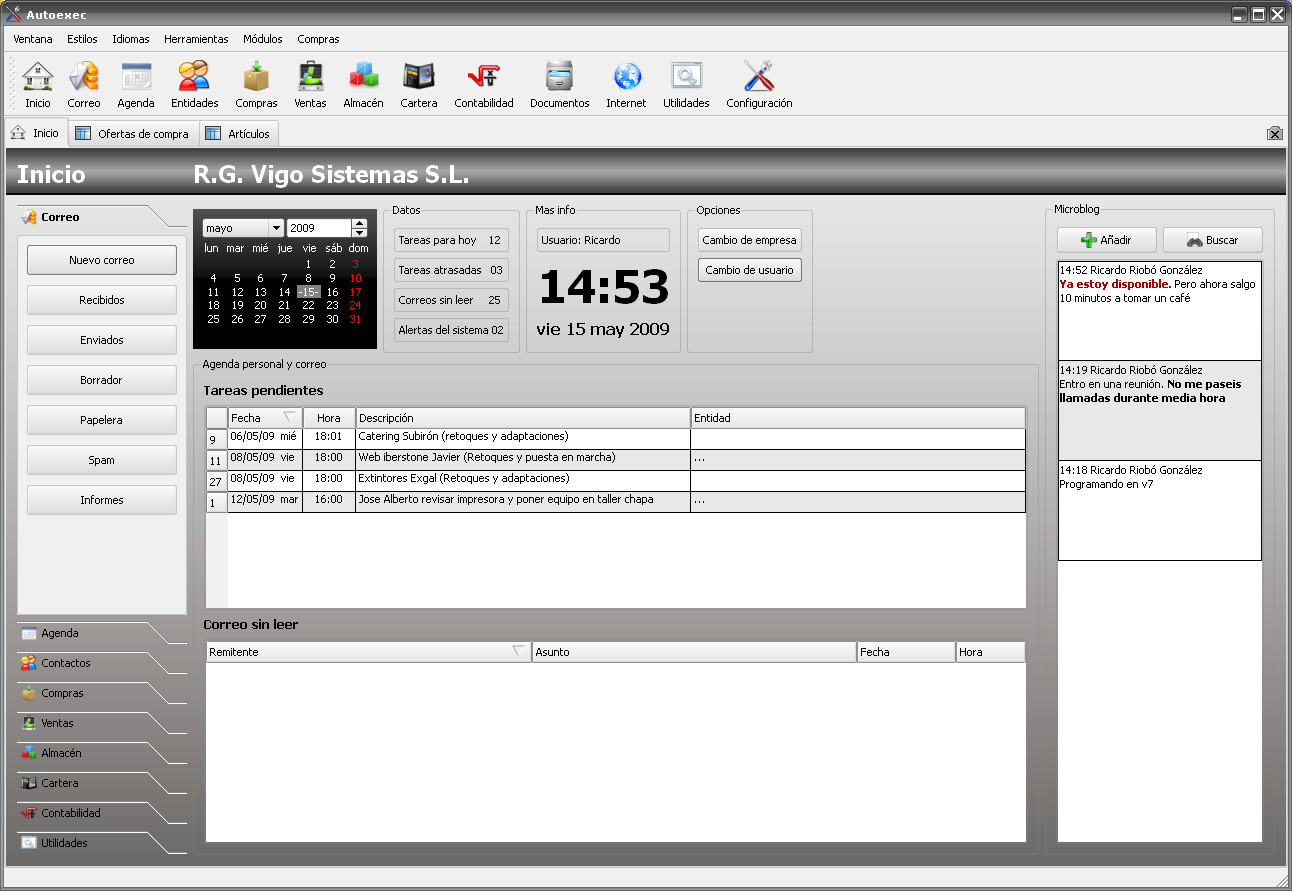Open the Agenda toolbar icon

coord(136,84)
